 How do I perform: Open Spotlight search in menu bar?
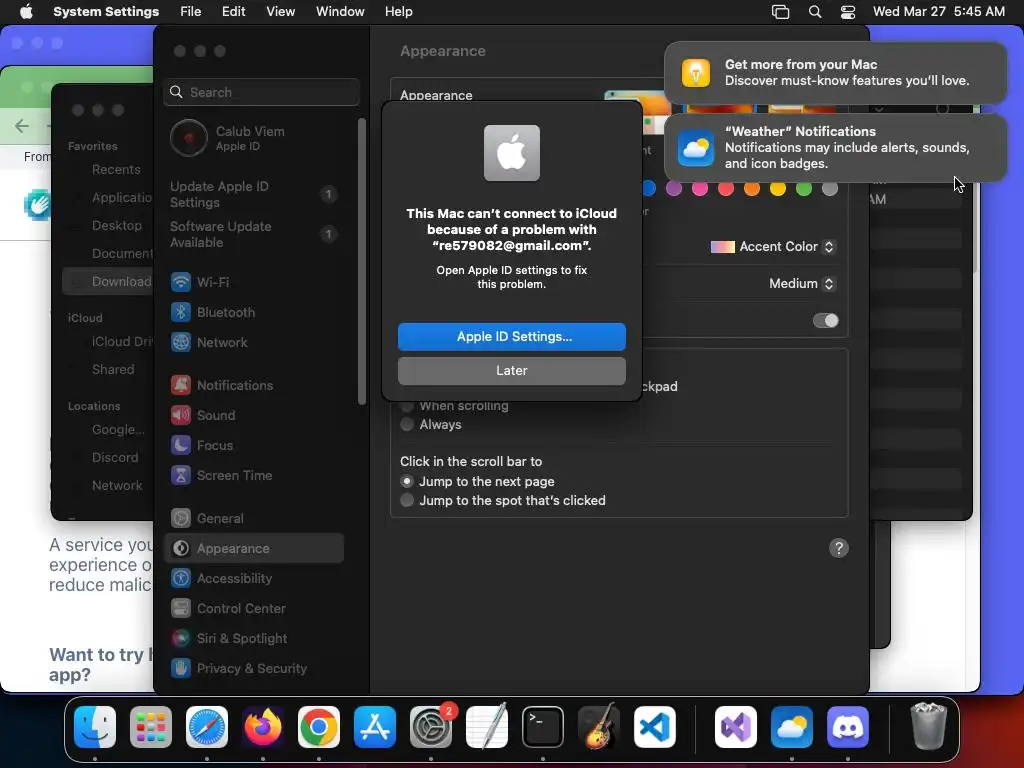[814, 12]
